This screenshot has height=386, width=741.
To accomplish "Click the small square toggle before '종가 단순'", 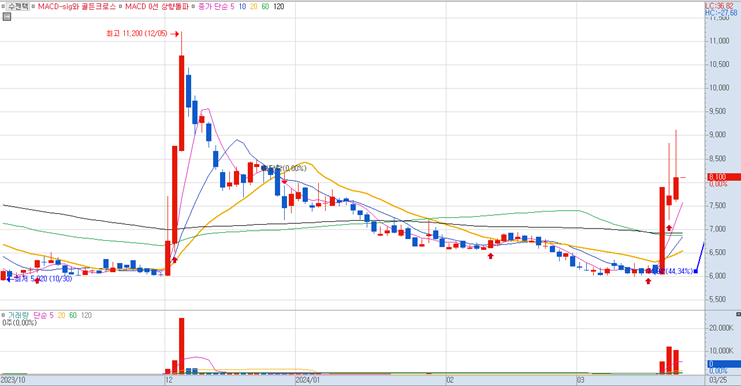I will [x=194, y=7].
